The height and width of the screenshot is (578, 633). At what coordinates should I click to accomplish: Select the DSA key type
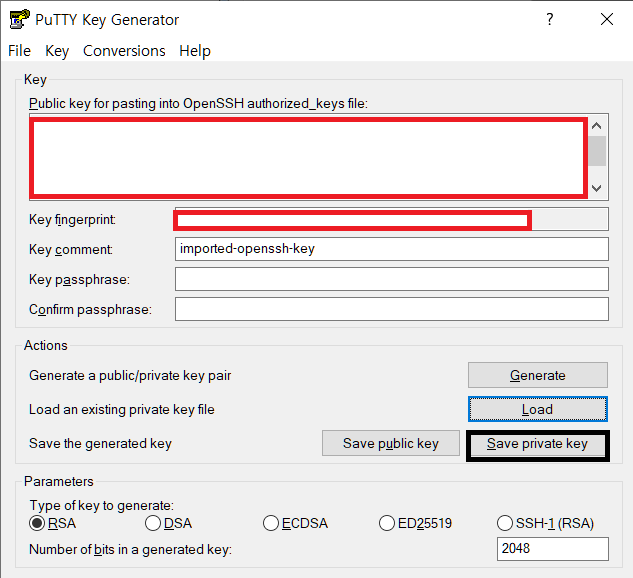click(x=169, y=523)
